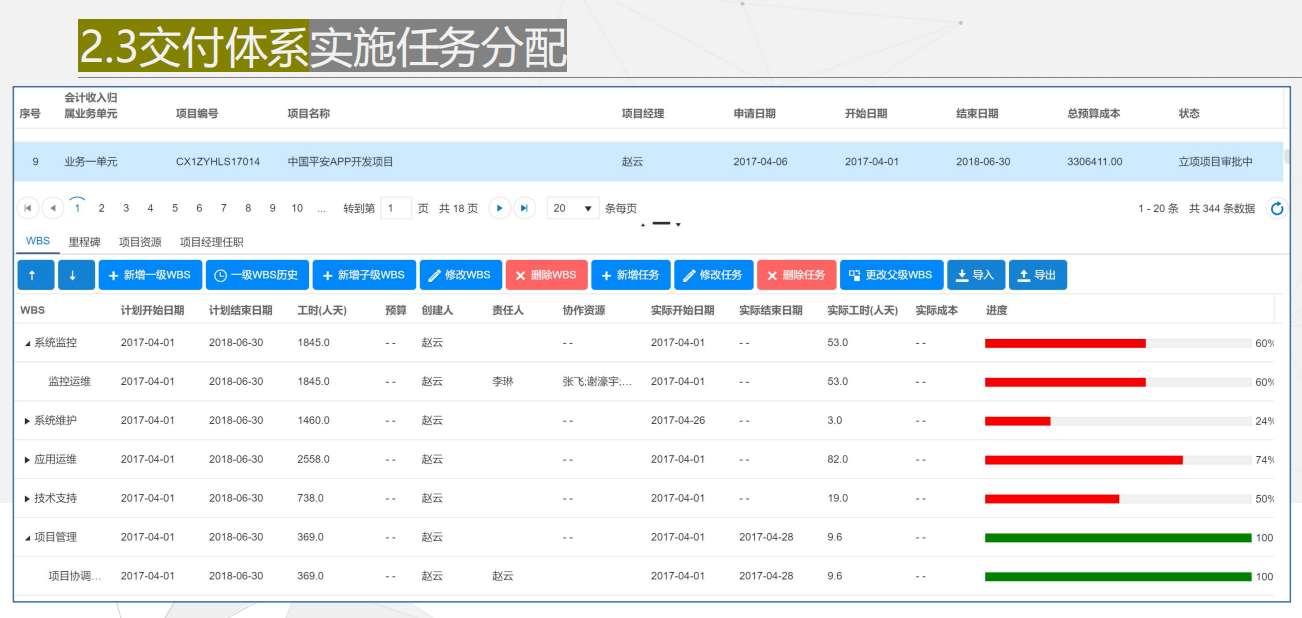Click the page number input field
This screenshot has width=1302, height=618.
coord(398,208)
